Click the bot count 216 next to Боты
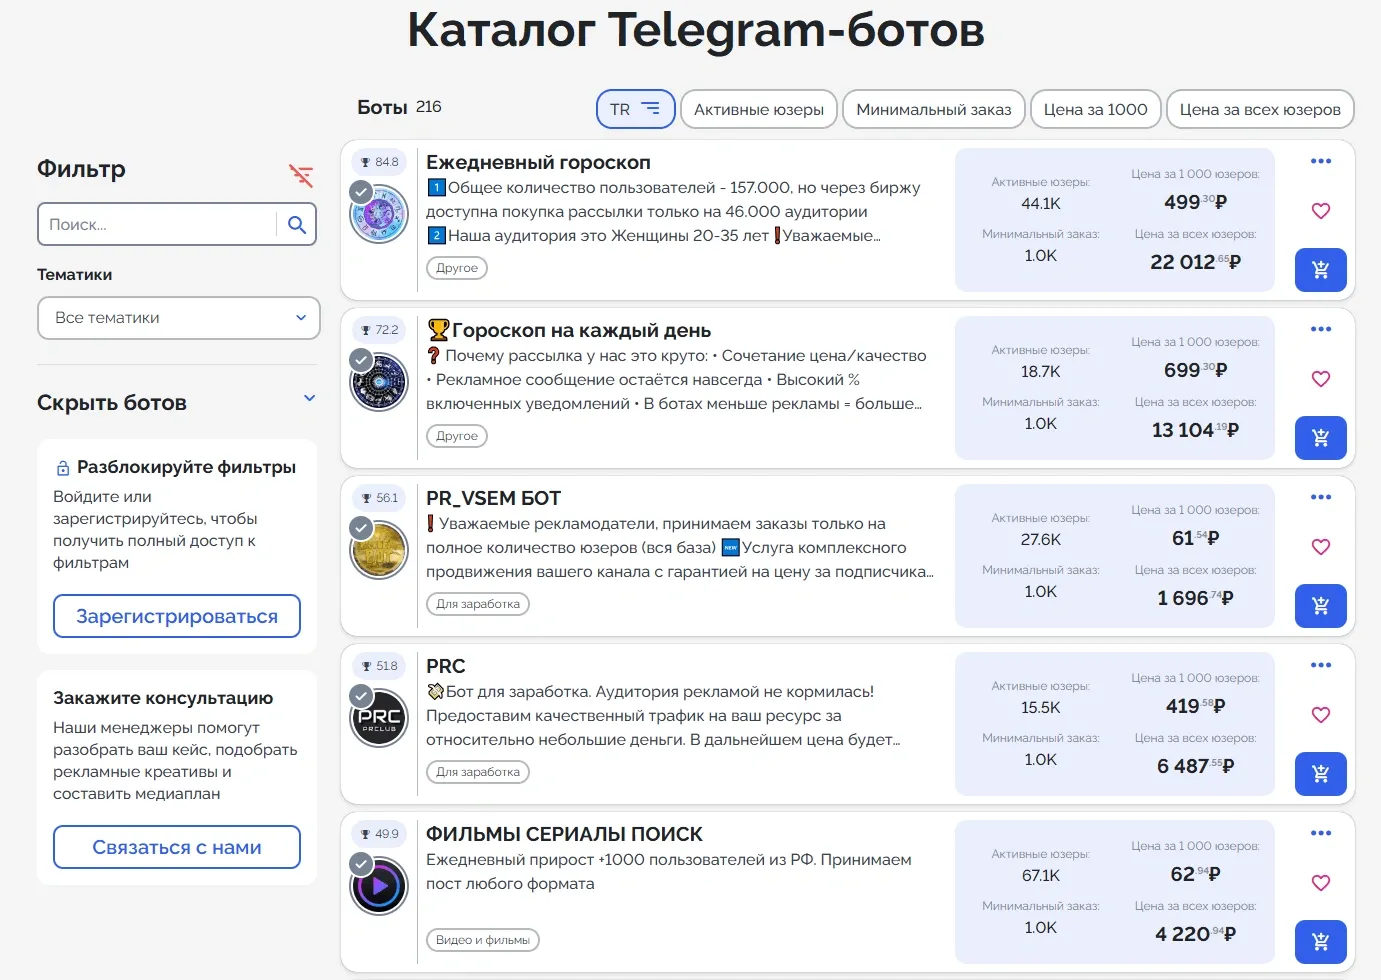 tap(429, 107)
